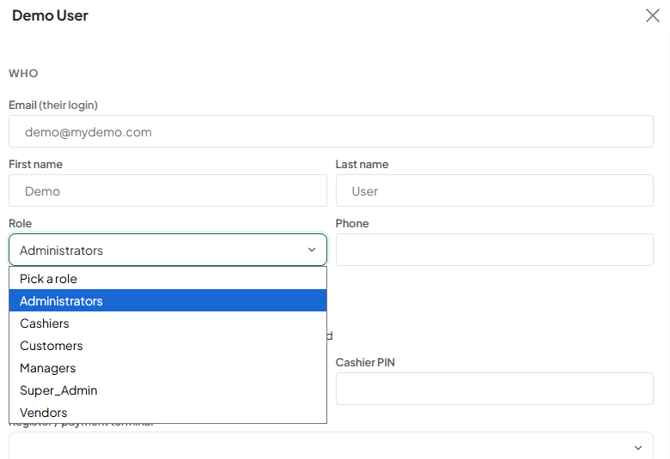Close the Demo User dialog
670x459 pixels.
652,15
